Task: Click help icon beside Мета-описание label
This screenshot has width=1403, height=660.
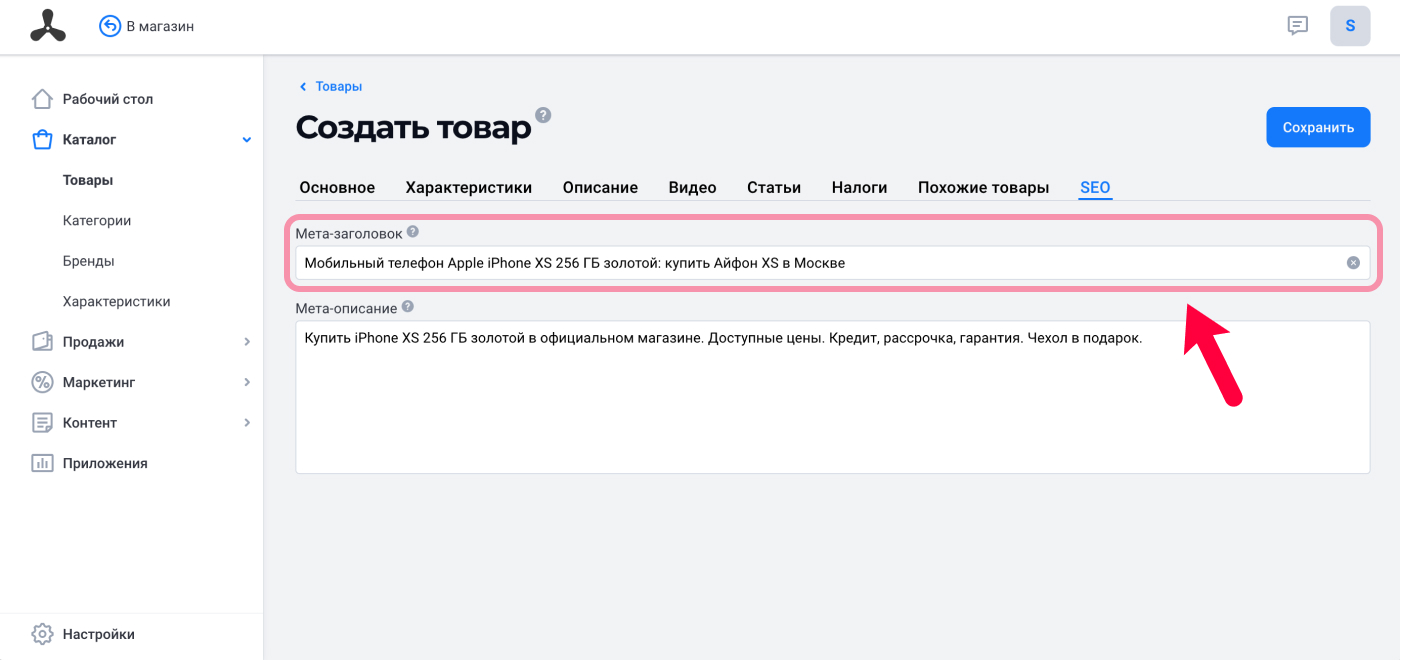Action: (407, 307)
